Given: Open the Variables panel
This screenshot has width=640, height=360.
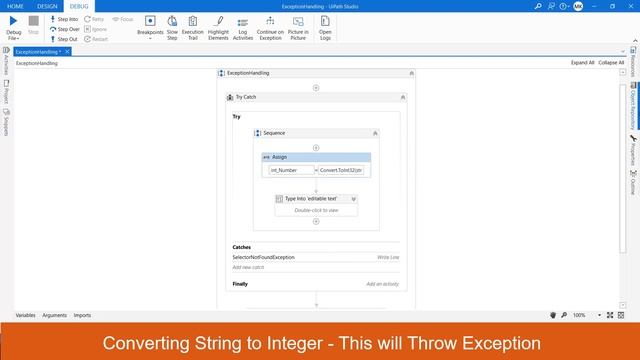Looking at the screenshot, I should [x=25, y=315].
